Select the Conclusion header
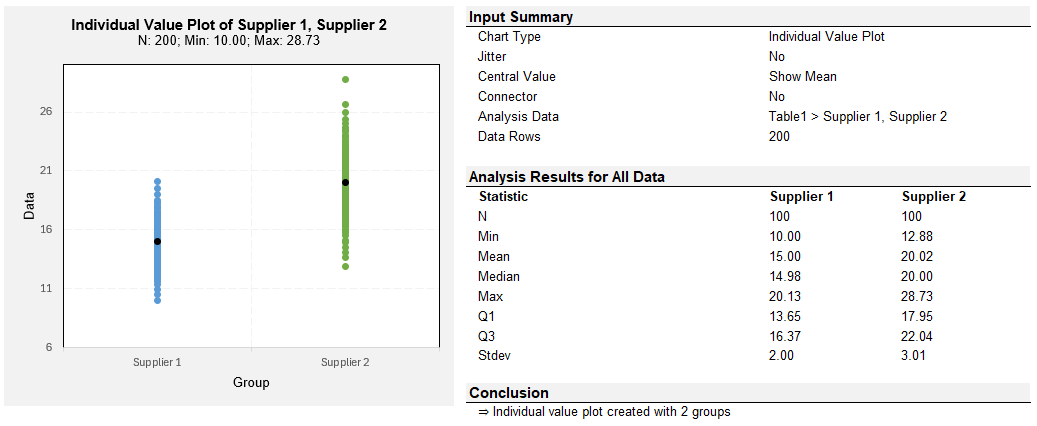This screenshot has width=1037, height=426. tap(509, 393)
